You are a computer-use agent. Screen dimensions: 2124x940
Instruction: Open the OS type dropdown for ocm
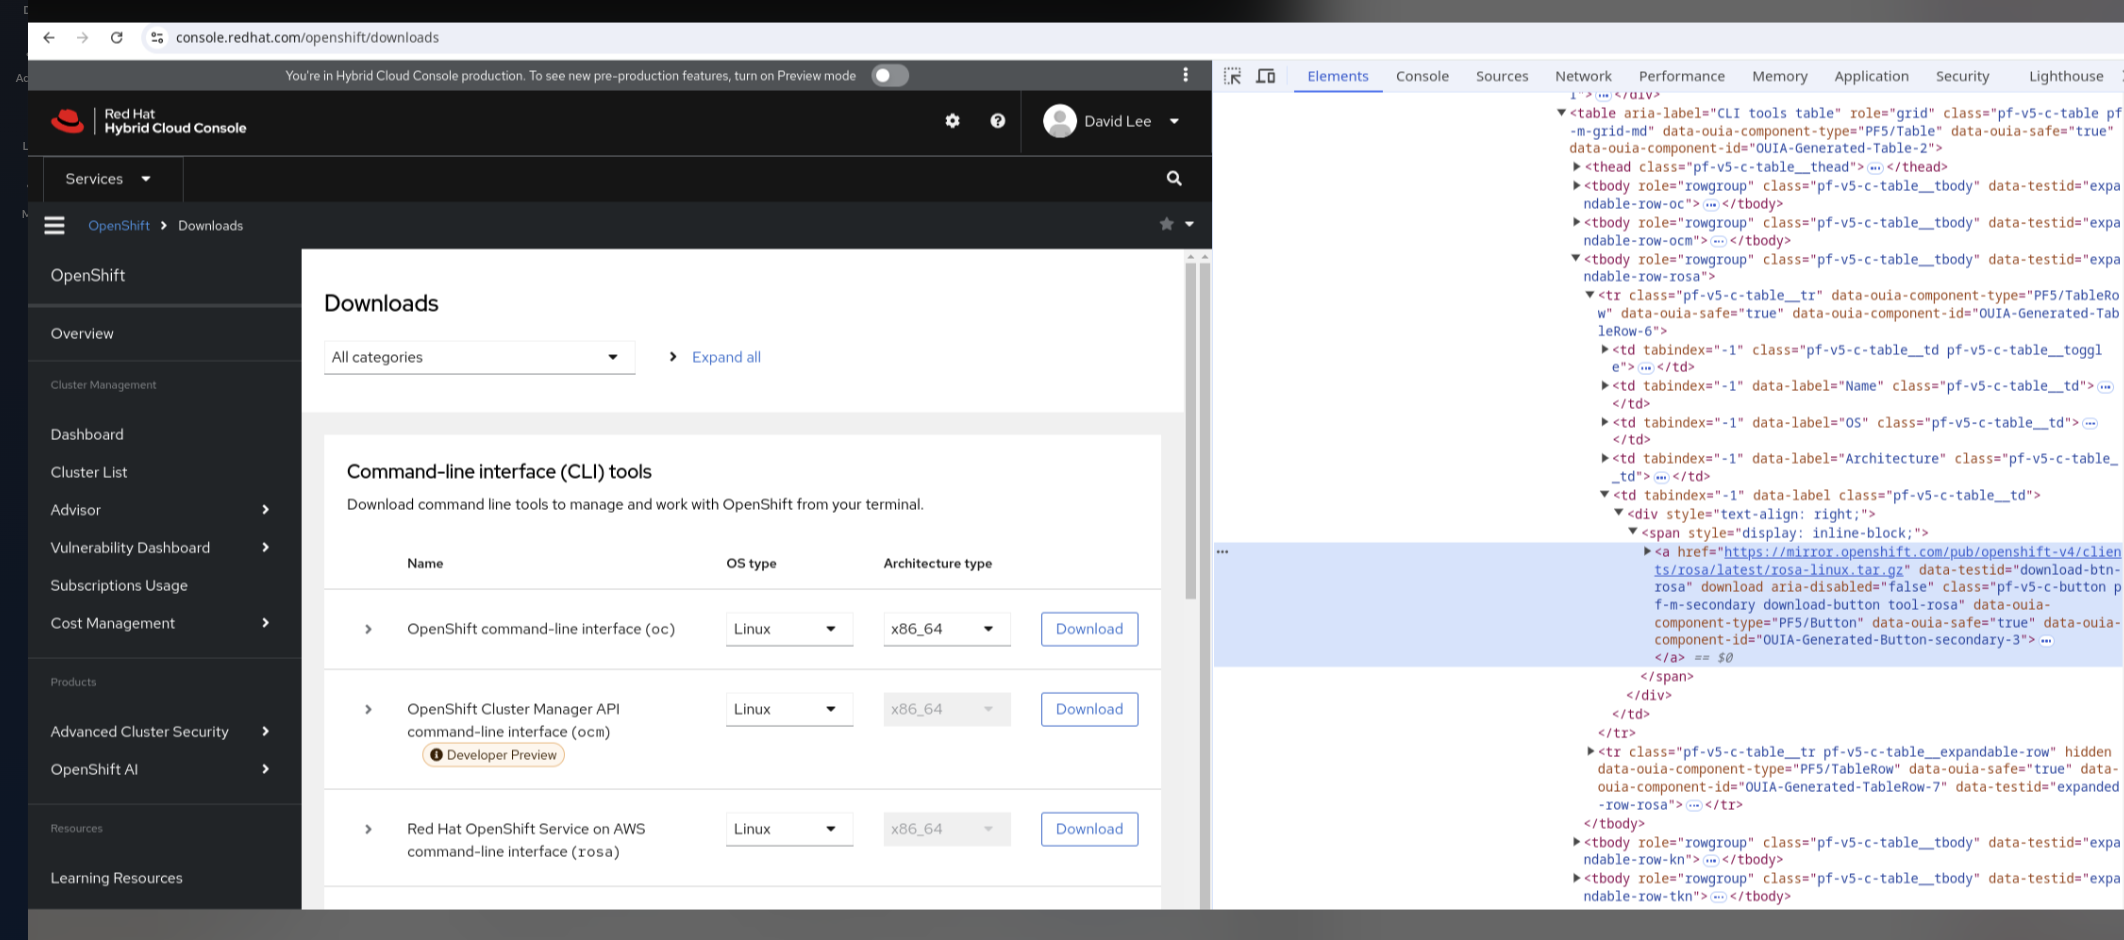(789, 709)
